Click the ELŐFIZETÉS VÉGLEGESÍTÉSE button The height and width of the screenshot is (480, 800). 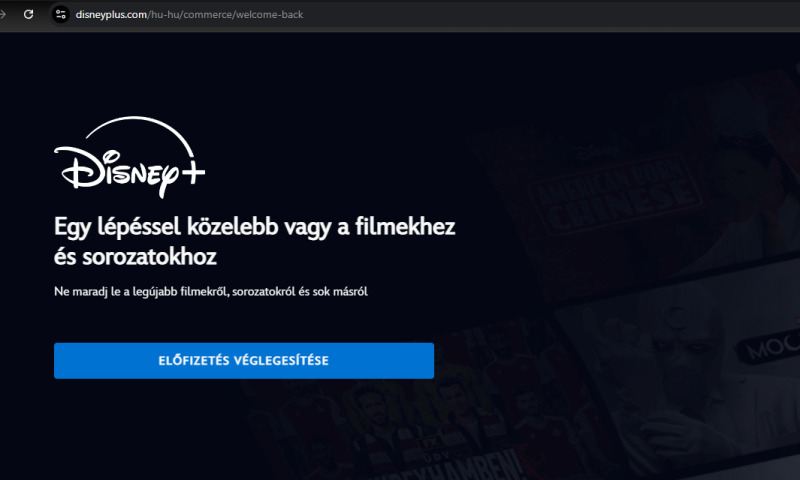click(x=244, y=361)
